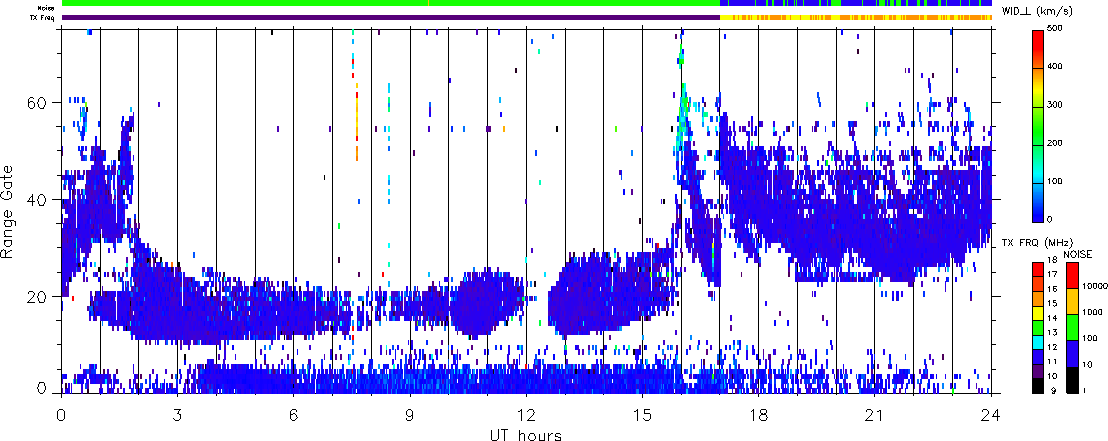The height and width of the screenshot is (441, 1108).
Task: Click the 24 tick label on the time axis
Action: (991, 413)
